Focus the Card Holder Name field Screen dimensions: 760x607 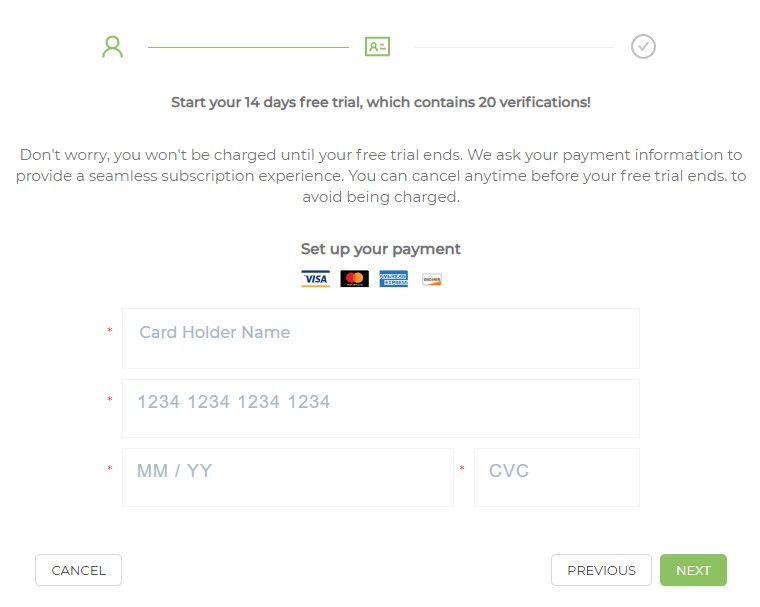tap(380, 338)
